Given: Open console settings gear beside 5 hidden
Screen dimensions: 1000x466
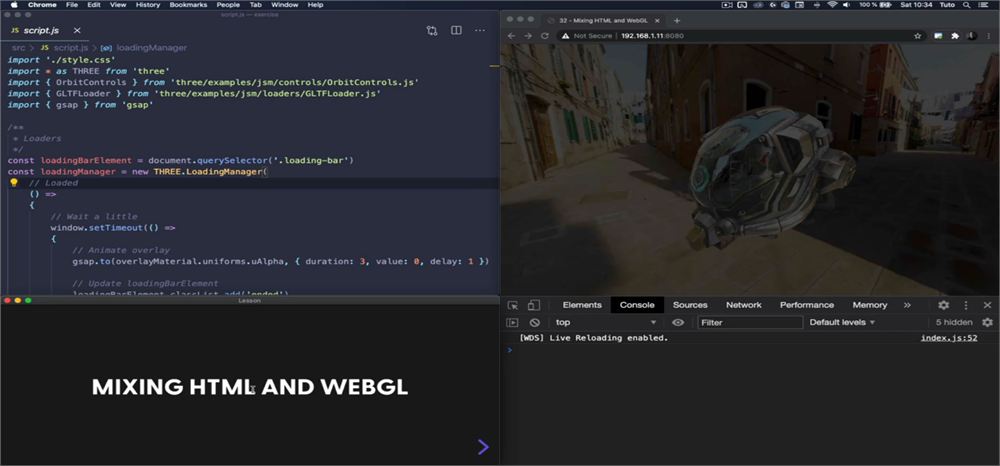Looking at the screenshot, I should tap(987, 323).
